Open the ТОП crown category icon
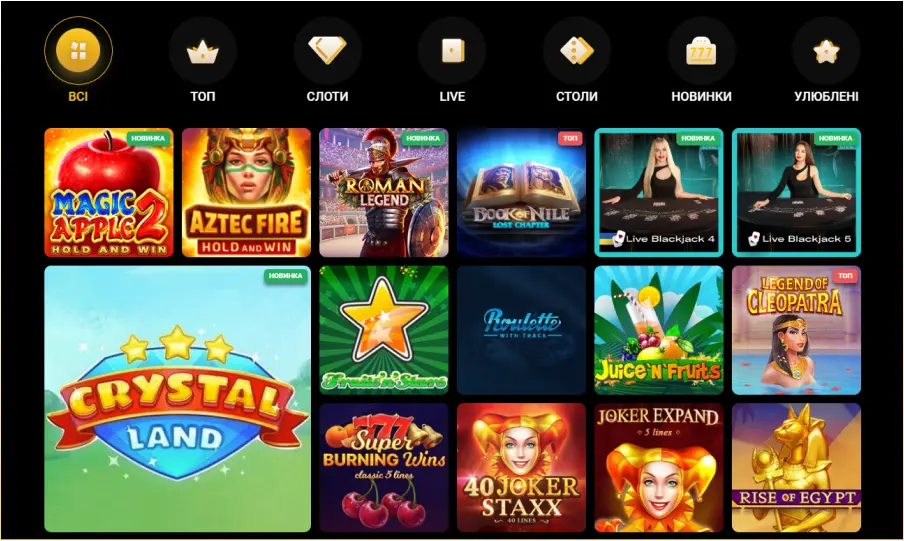 click(203, 51)
